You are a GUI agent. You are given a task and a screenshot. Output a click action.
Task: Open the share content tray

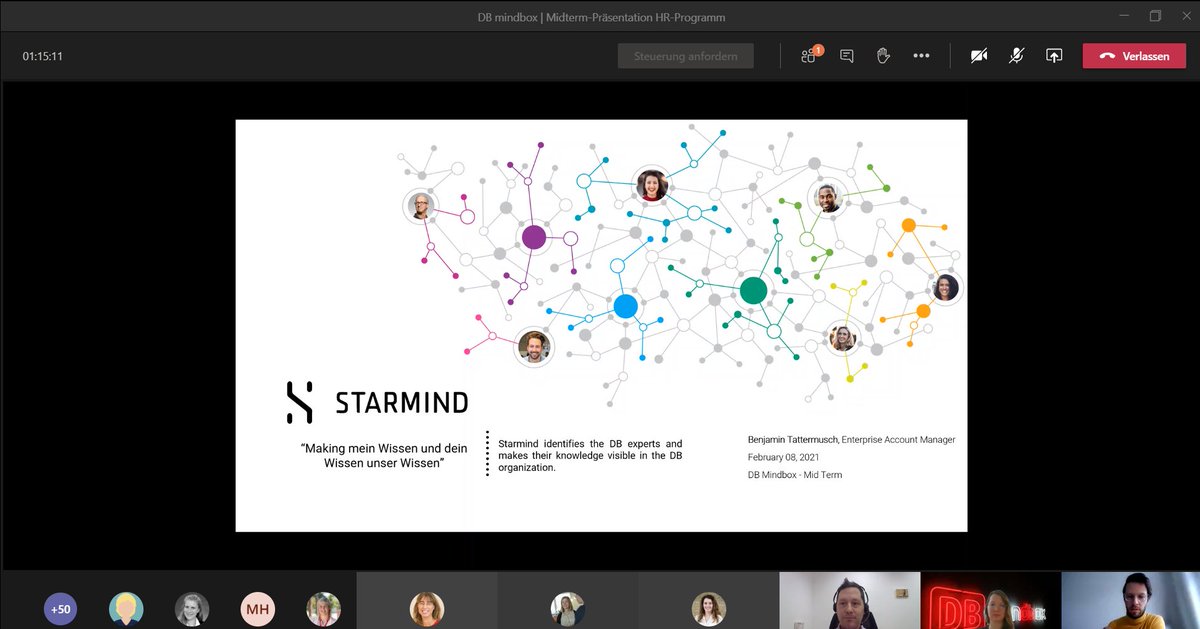point(1054,56)
